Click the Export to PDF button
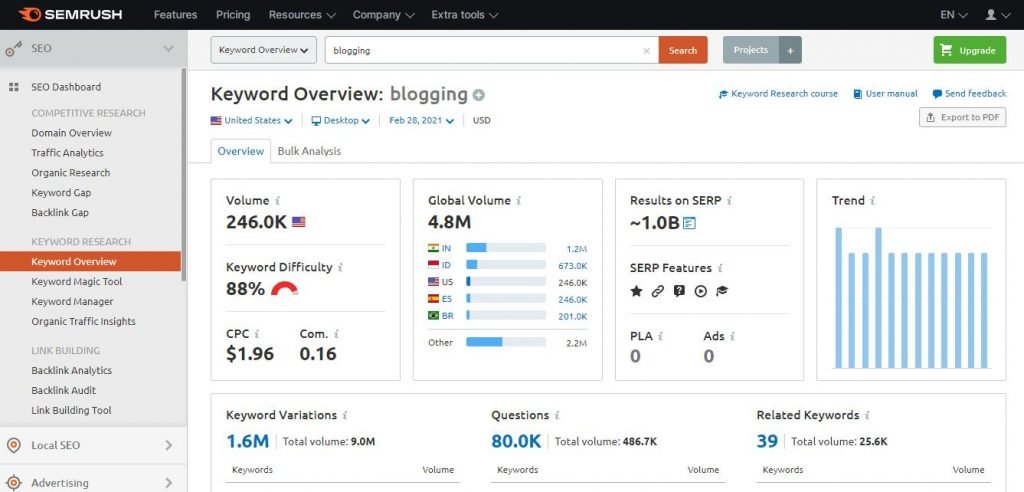This screenshot has height=492, width=1024. tap(963, 118)
